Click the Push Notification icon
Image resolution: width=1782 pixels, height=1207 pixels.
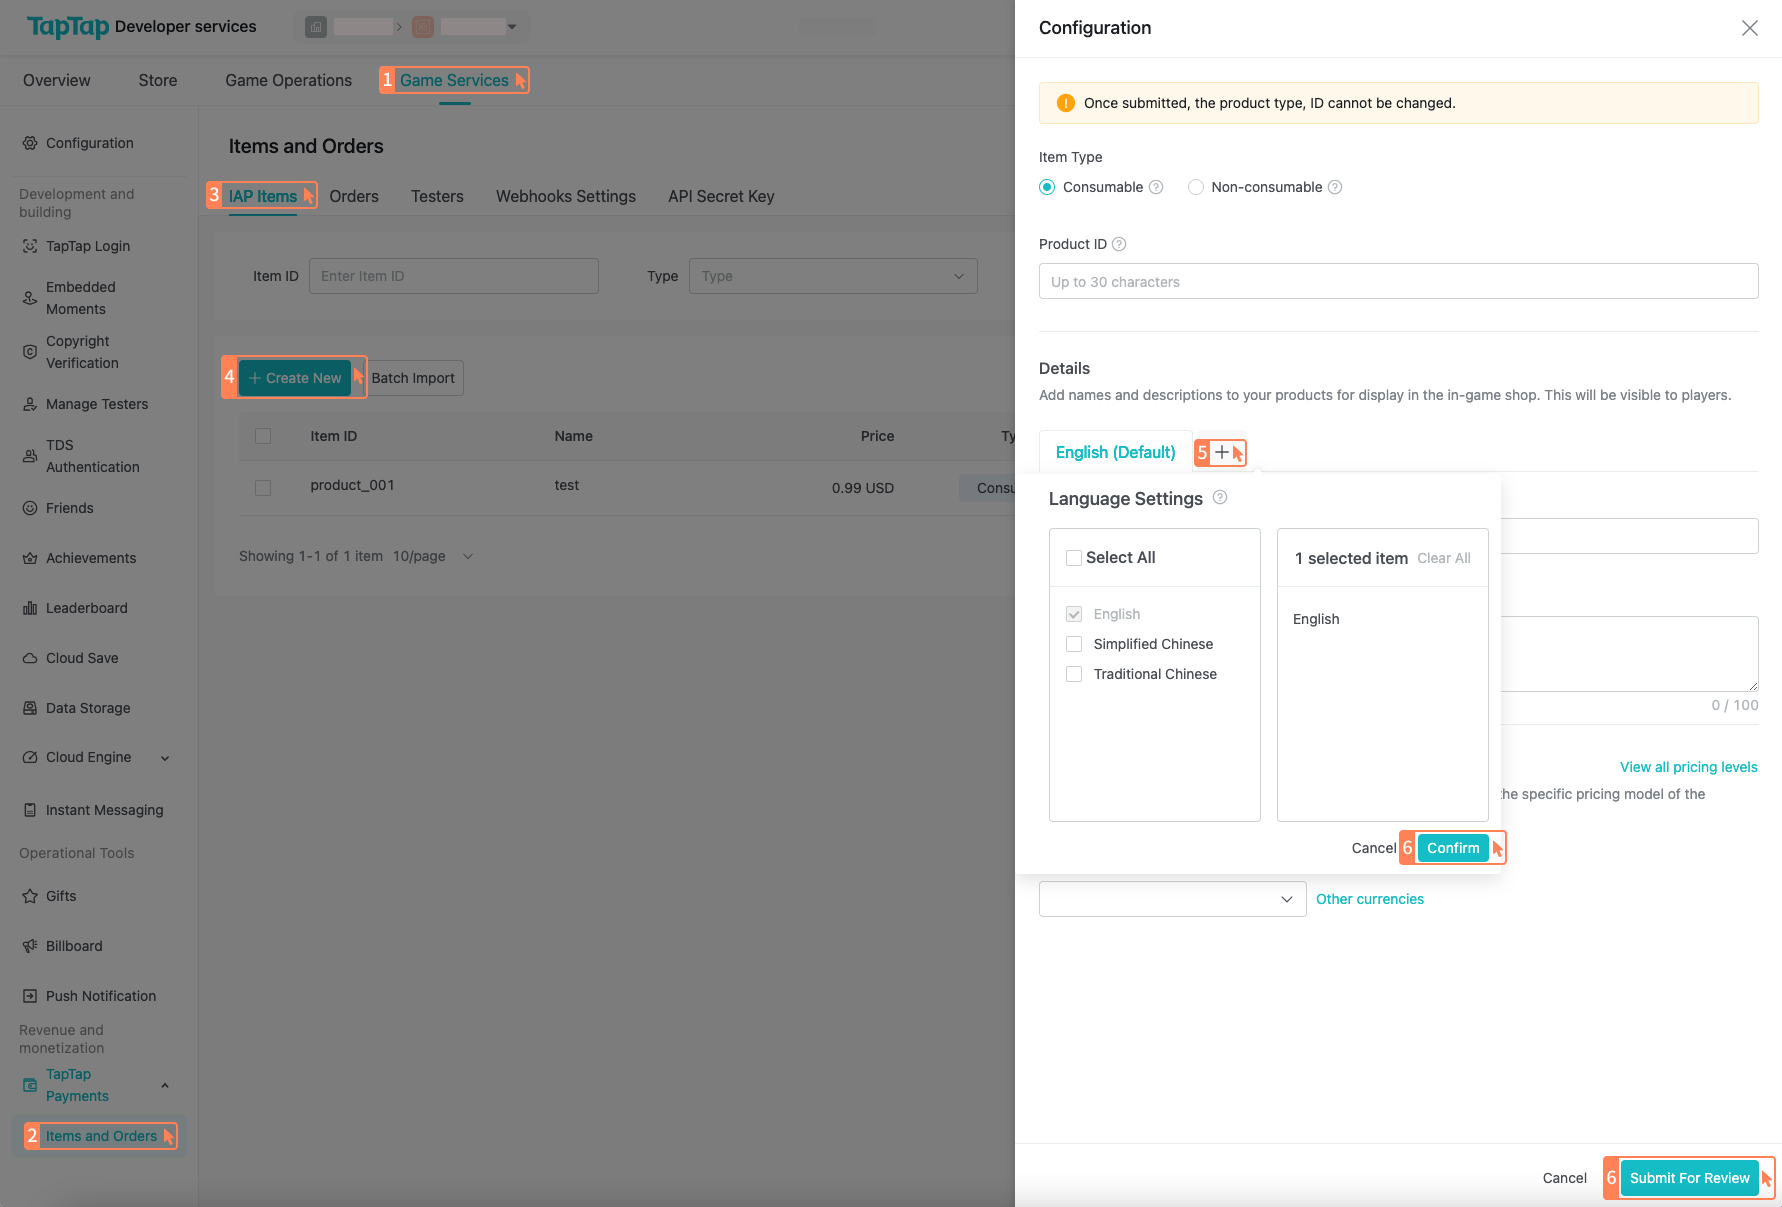(x=30, y=996)
